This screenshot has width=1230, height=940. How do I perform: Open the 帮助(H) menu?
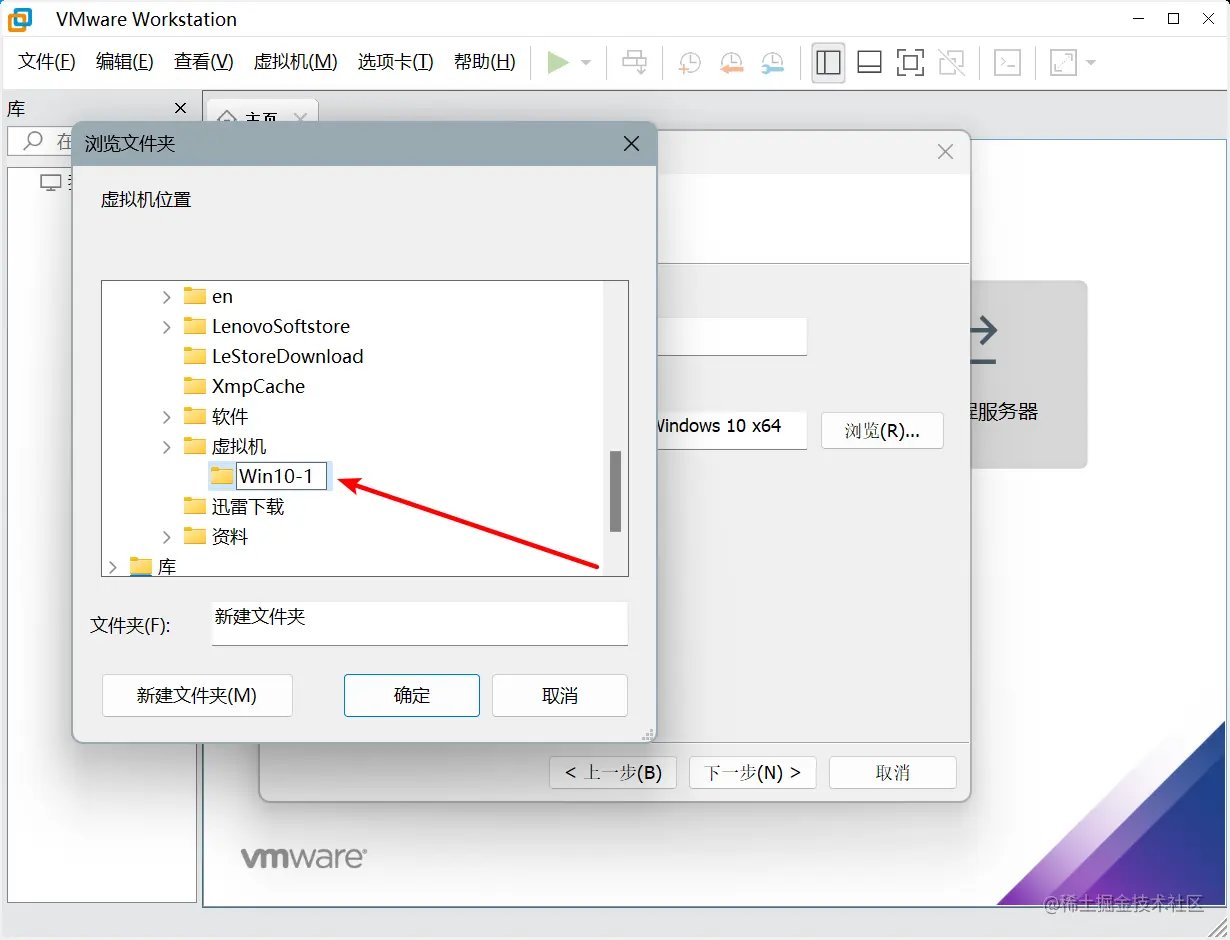pyautogui.click(x=485, y=62)
